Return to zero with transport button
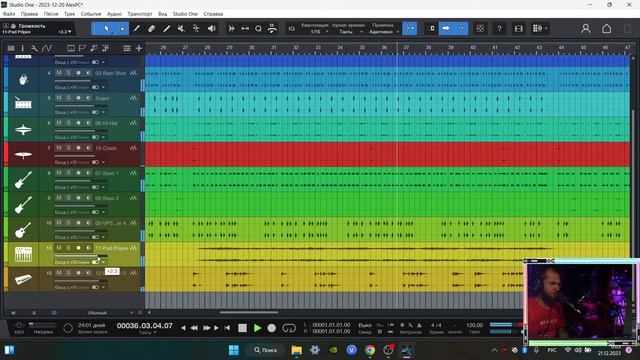Image resolution: width=640 pixels, height=360 pixels. click(x=227, y=328)
